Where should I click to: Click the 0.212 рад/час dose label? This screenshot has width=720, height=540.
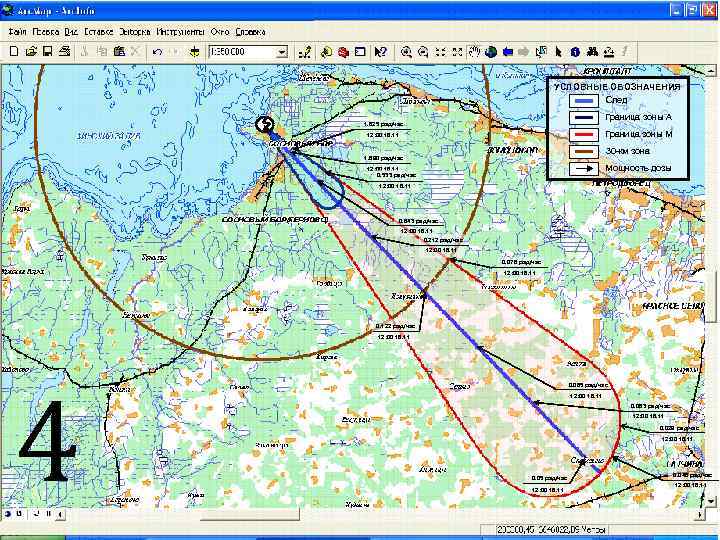[x=441, y=240]
